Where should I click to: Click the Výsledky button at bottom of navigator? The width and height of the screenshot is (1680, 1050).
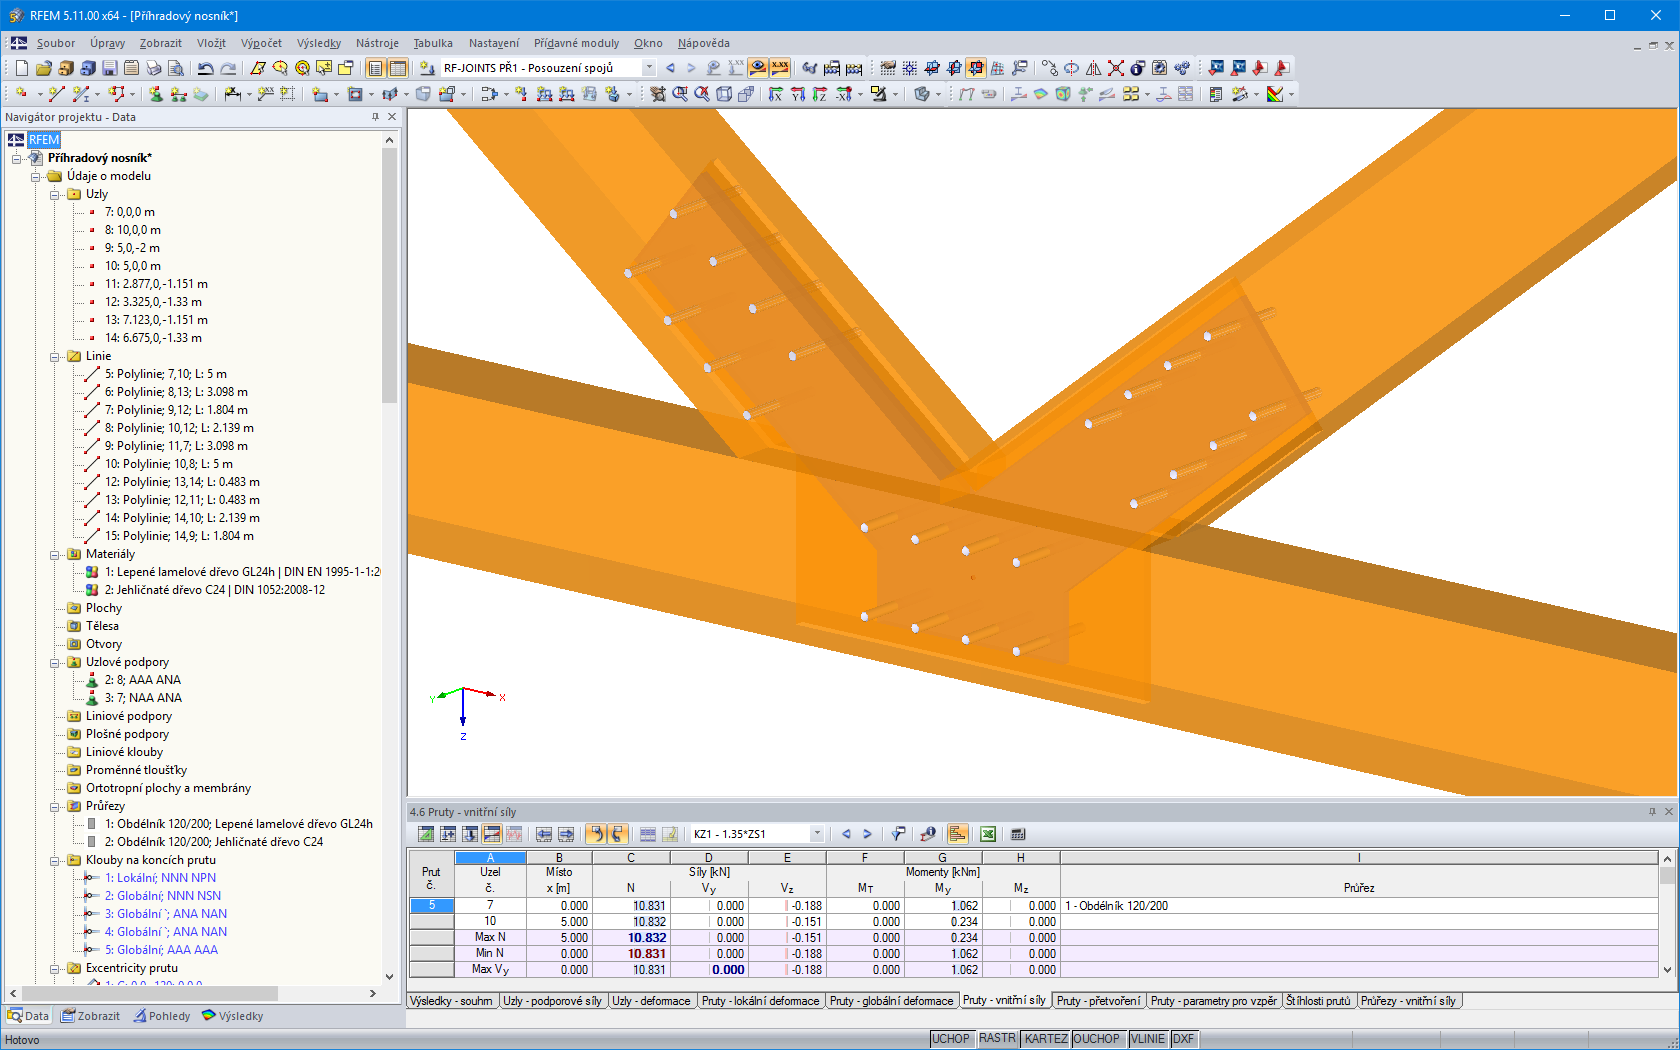pyautogui.click(x=233, y=1015)
